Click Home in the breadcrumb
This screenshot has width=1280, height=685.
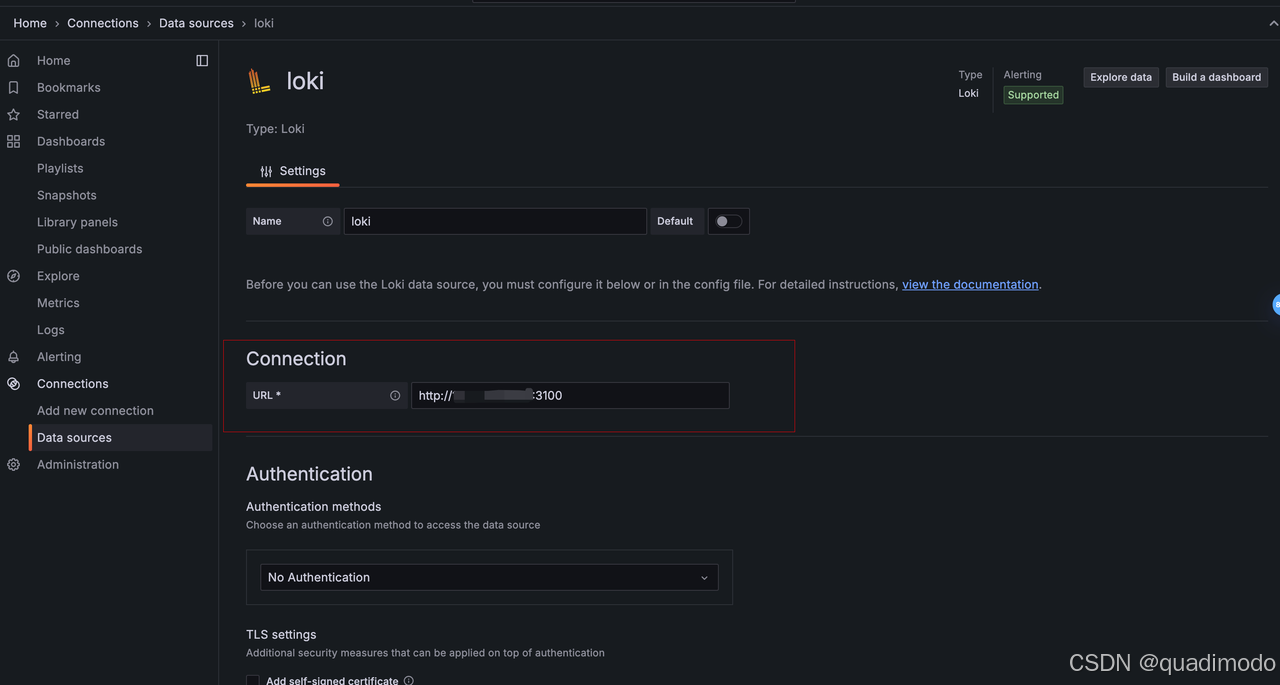[30, 23]
